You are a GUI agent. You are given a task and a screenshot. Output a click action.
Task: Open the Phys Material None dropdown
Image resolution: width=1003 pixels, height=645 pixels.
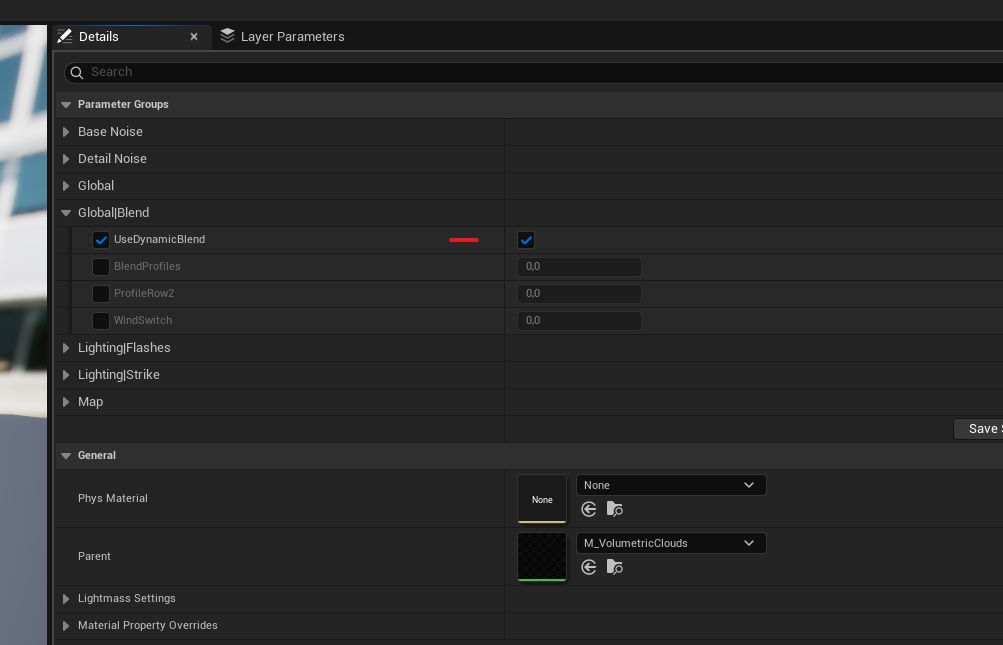coord(671,485)
